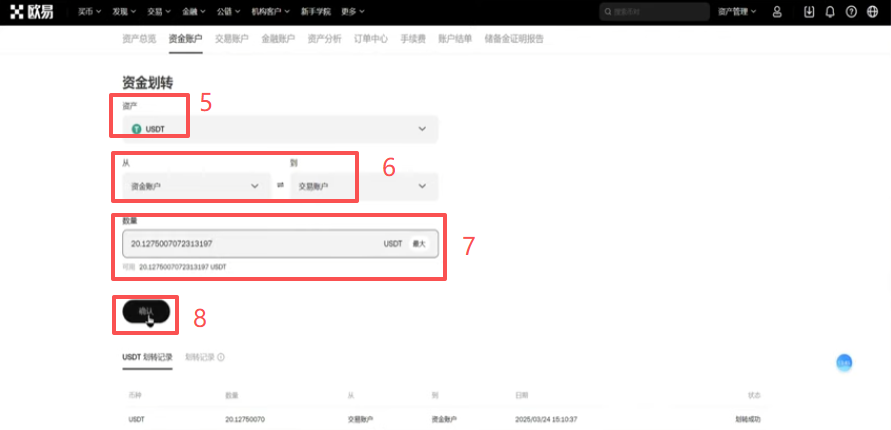Image resolution: width=891 pixels, height=430 pixels.
Task: Click the USDT coin icon in 资产 field
Action: tap(136, 129)
